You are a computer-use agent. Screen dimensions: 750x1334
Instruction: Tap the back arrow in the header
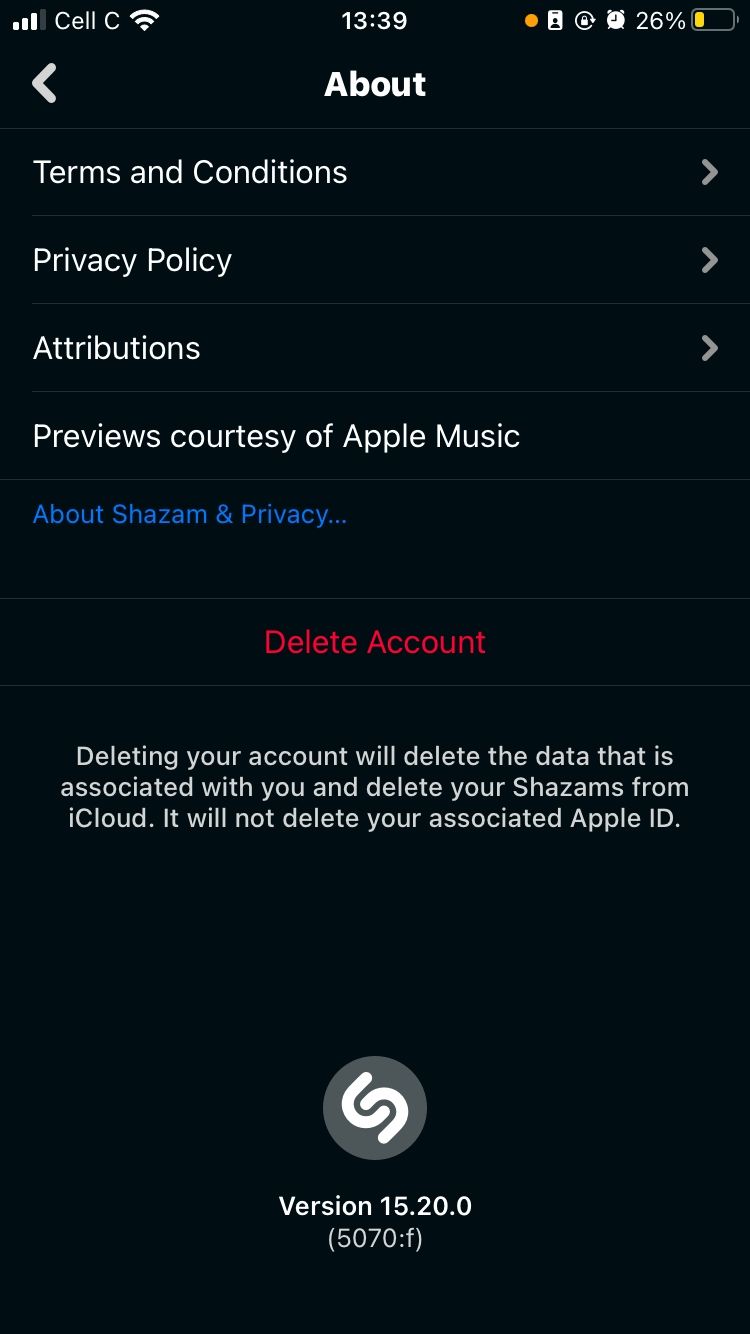pos(45,84)
